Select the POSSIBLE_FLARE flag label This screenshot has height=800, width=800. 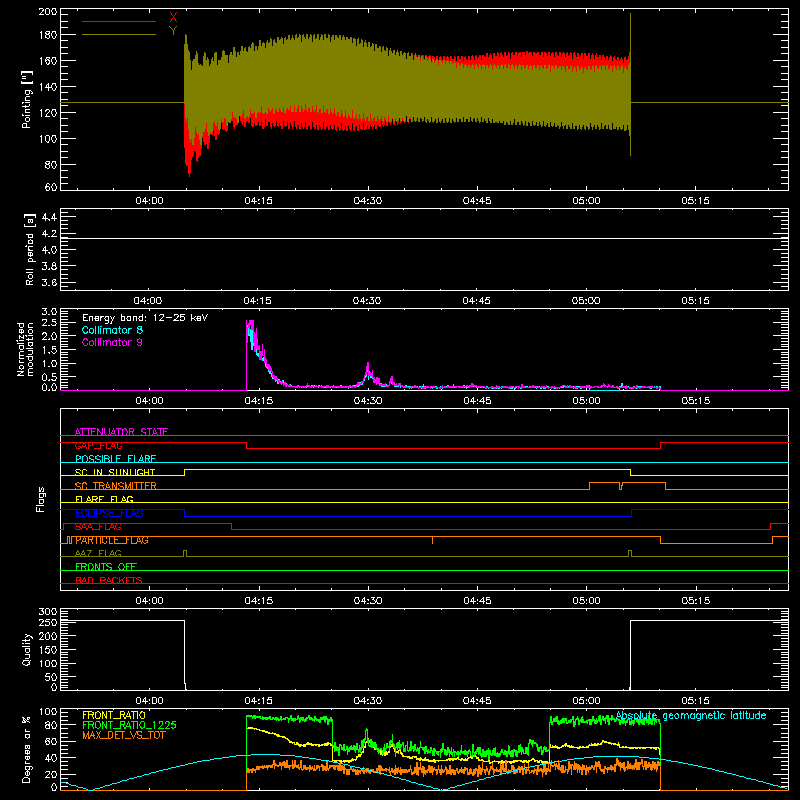[115, 459]
